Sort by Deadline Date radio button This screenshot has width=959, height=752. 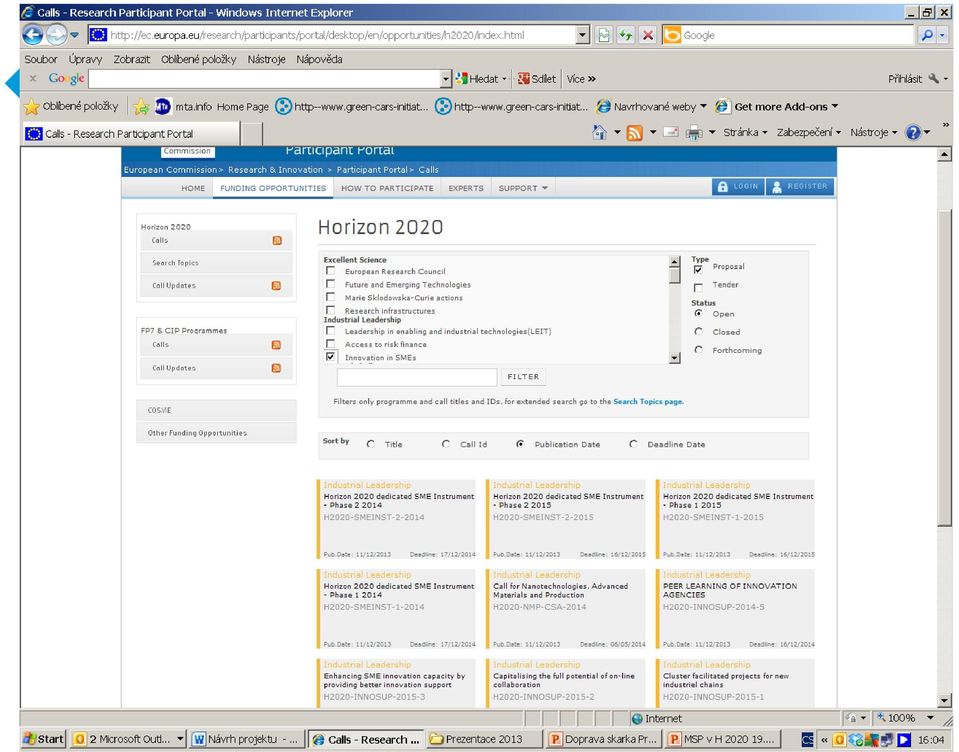[633, 444]
